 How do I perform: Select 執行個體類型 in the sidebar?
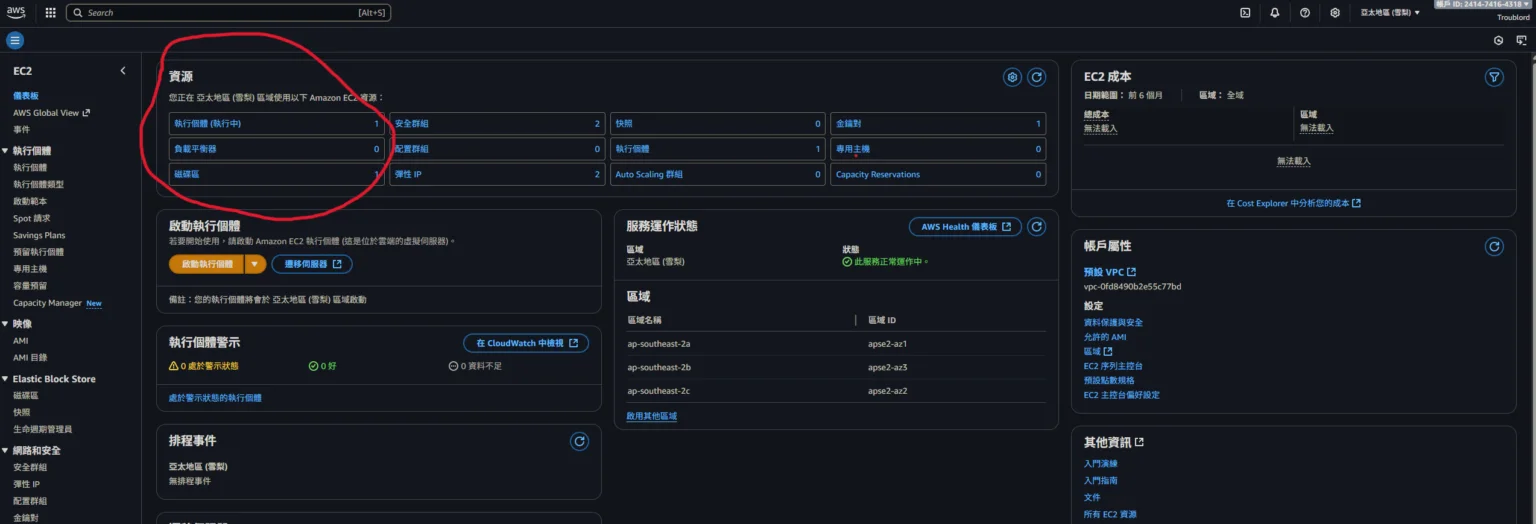[38, 184]
